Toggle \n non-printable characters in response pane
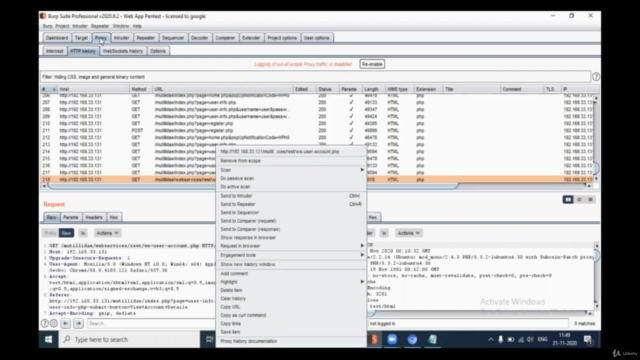This screenshot has height=360, width=640. coord(384,233)
